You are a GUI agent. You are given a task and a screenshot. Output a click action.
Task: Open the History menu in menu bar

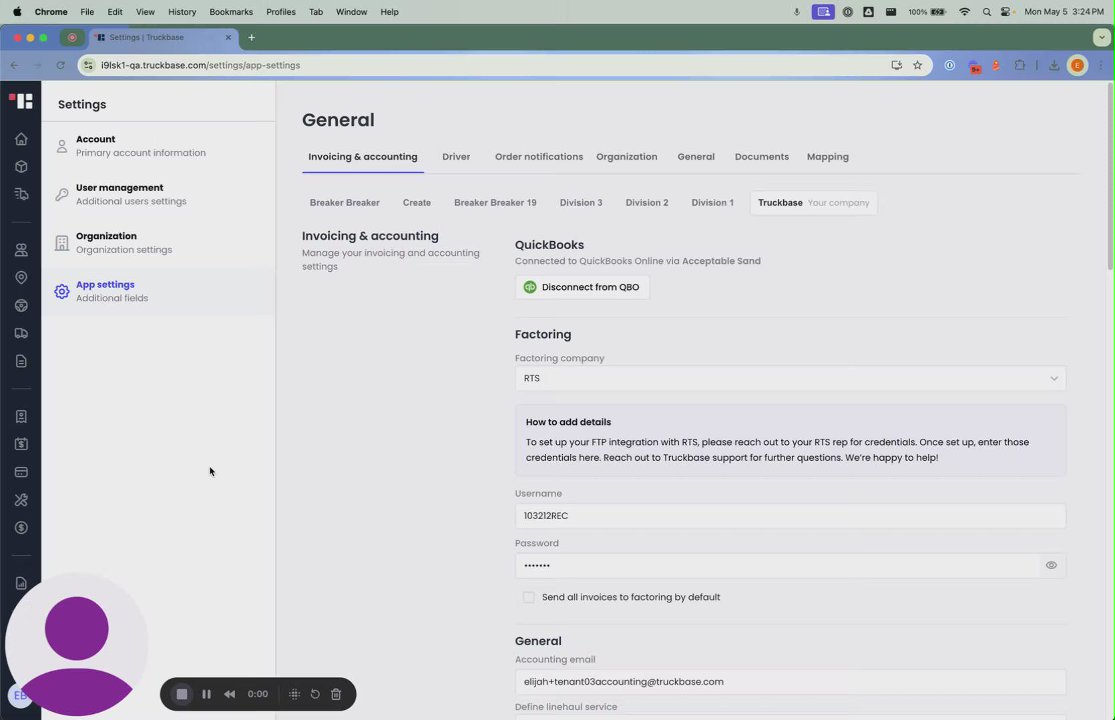point(182,11)
